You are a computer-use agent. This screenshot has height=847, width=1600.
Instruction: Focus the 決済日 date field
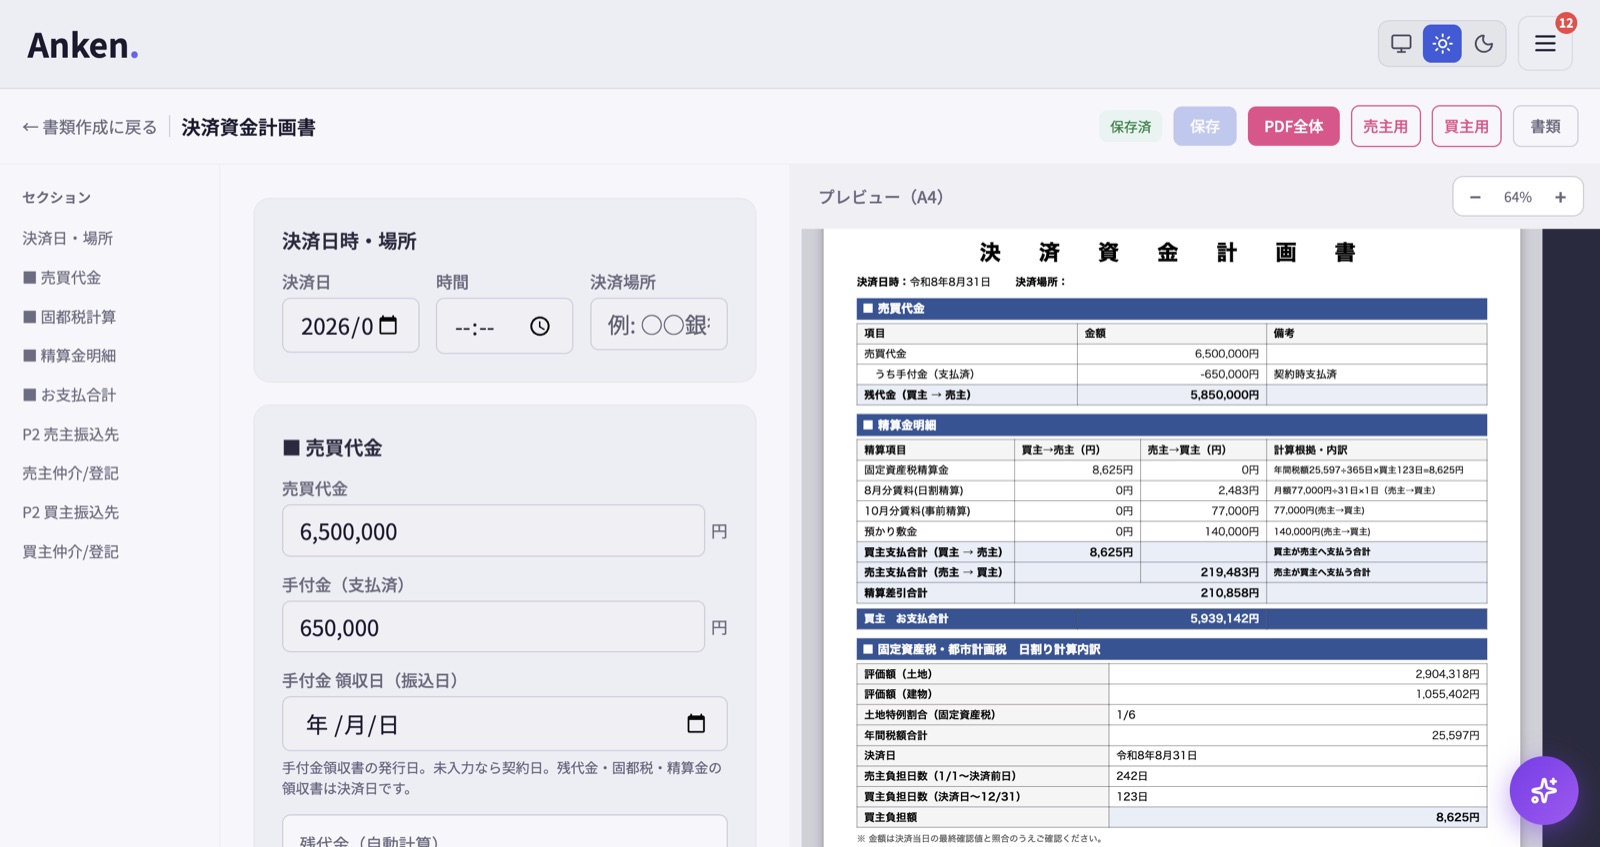[350, 325]
